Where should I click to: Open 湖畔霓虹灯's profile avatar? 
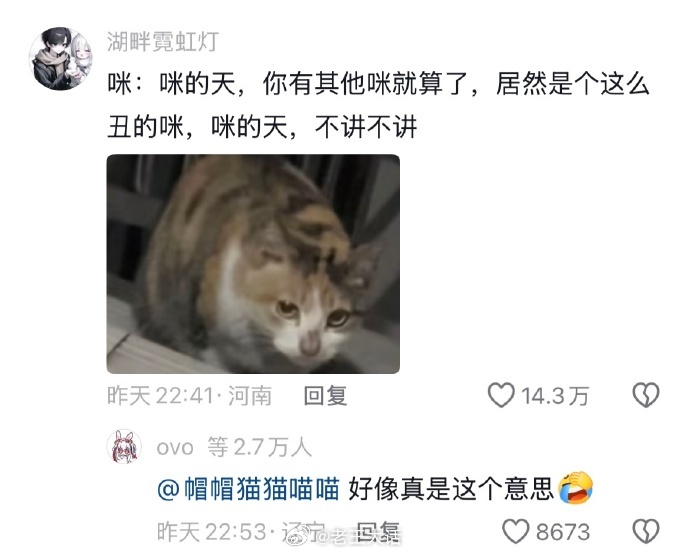pos(60,58)
